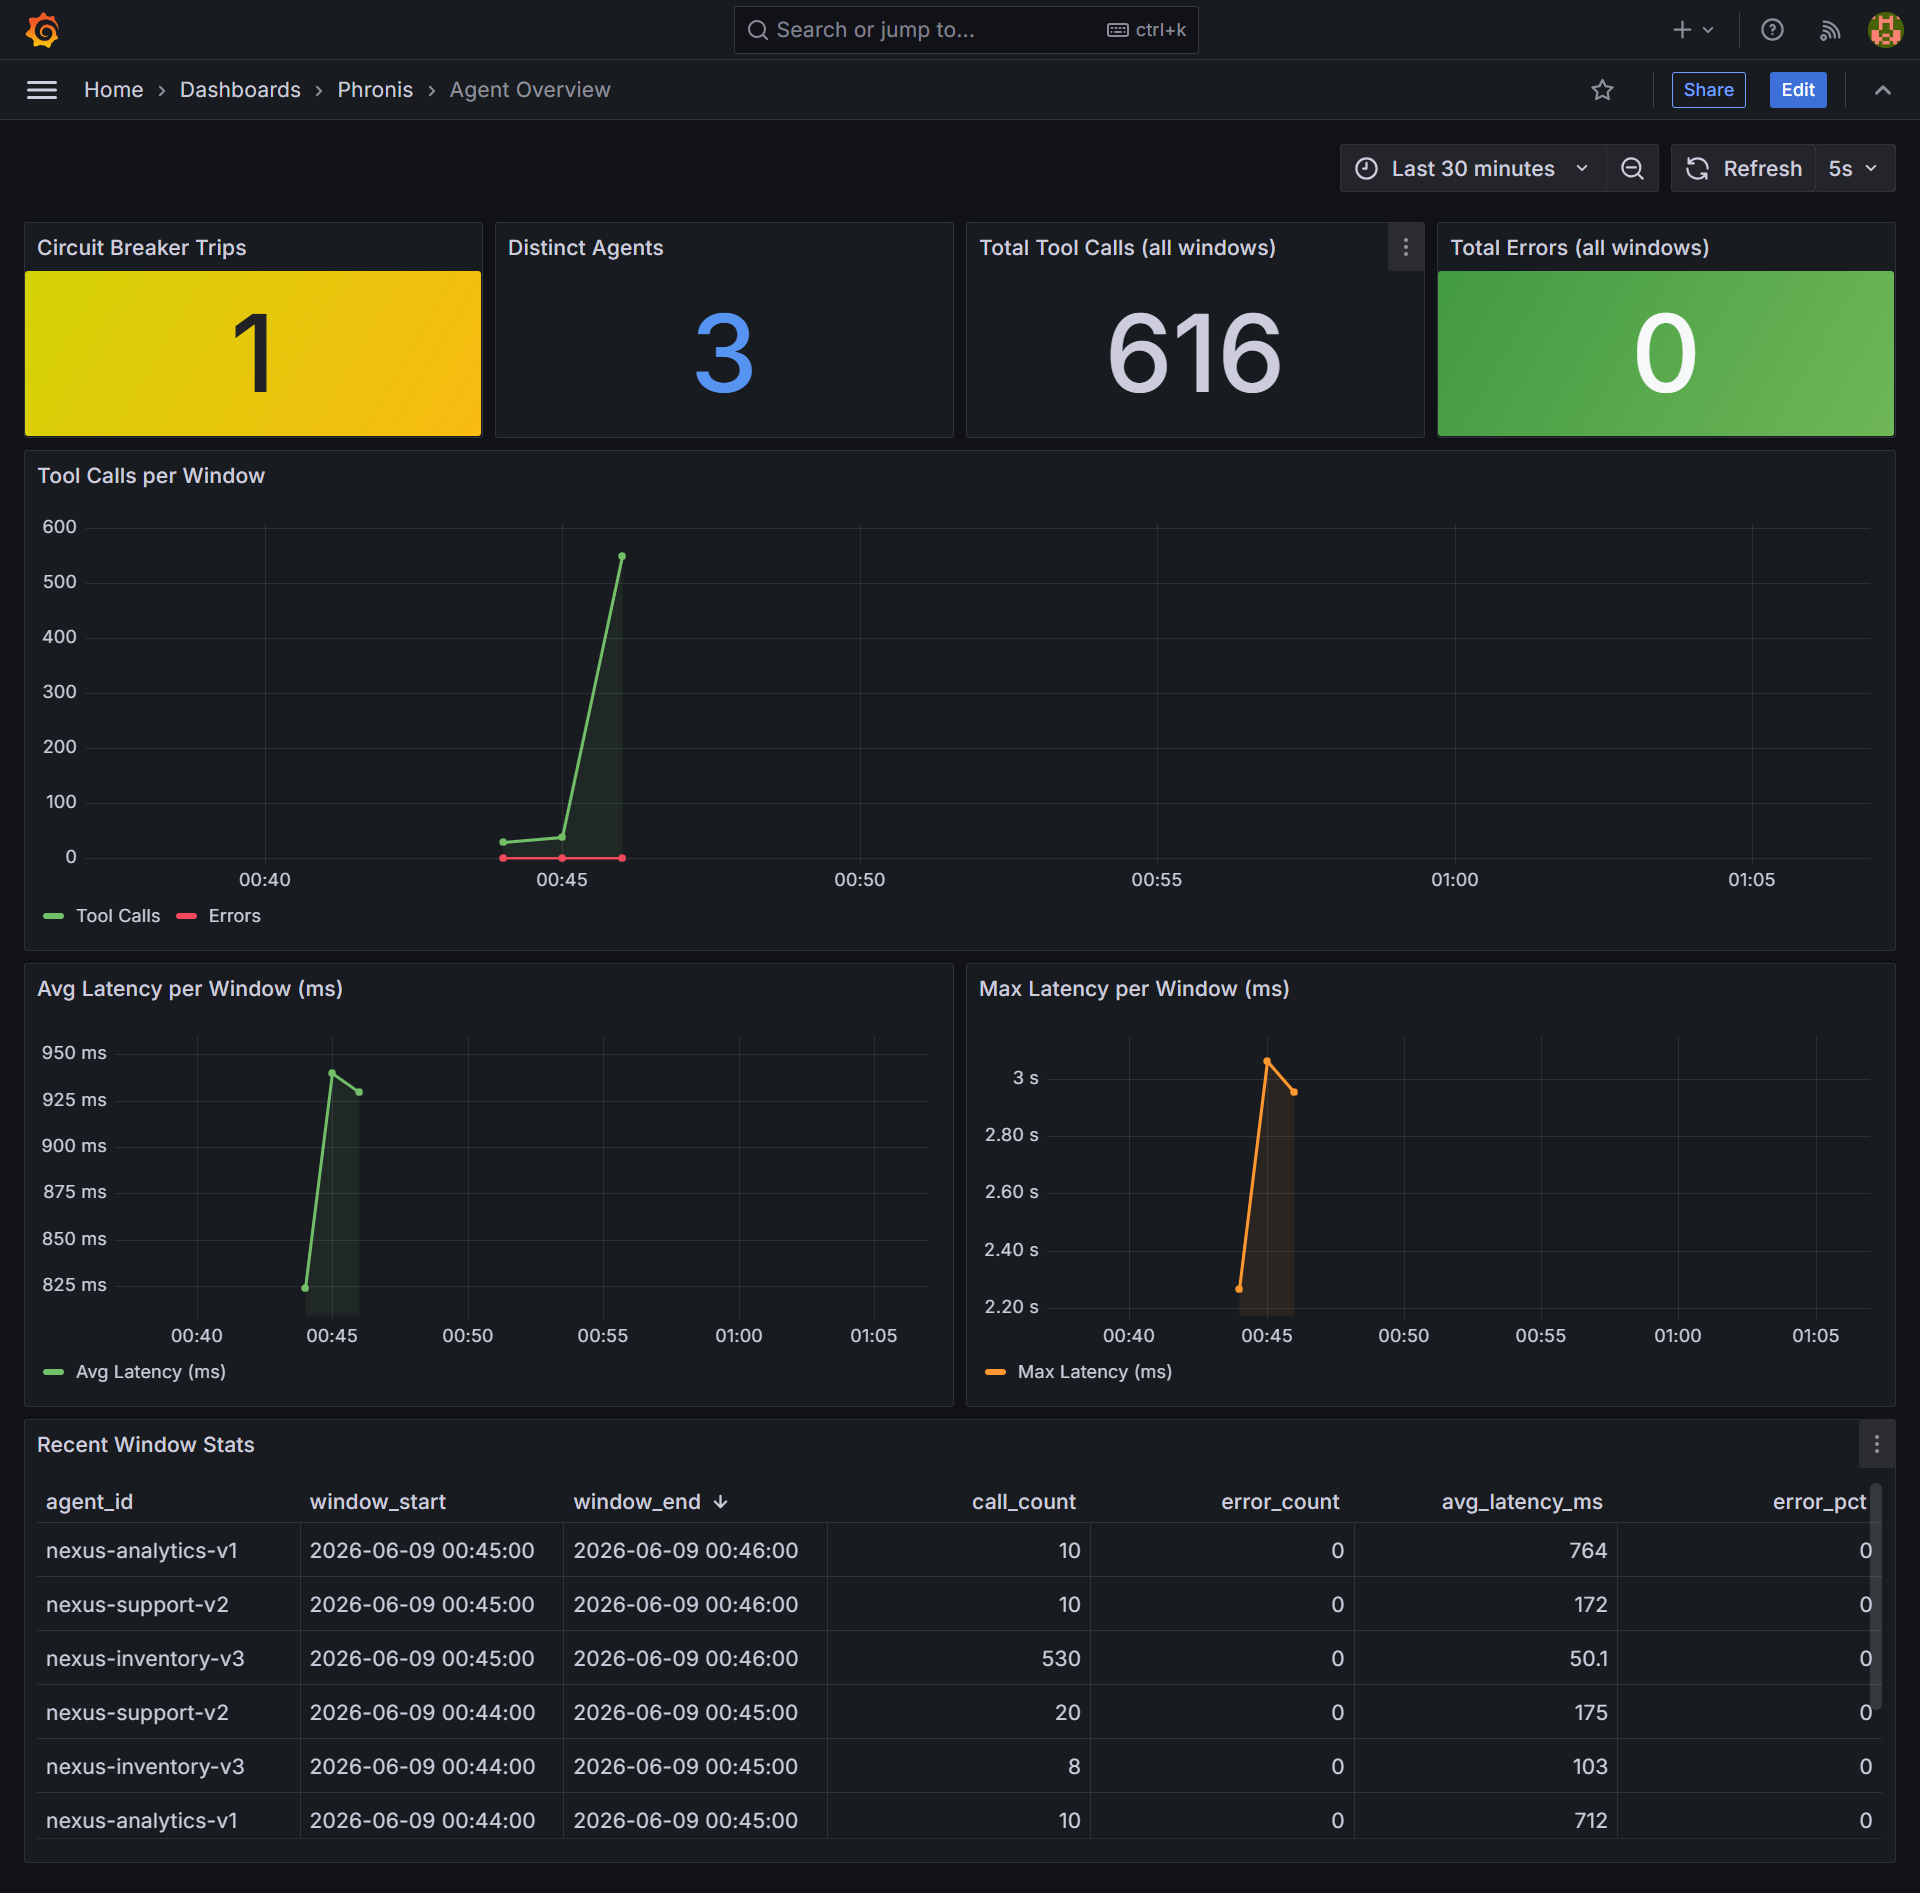Click Avg Latency per Window (ms) title
Image resolution: width=1920 pixels, height=1893 pixels.
tap(190, 989)
